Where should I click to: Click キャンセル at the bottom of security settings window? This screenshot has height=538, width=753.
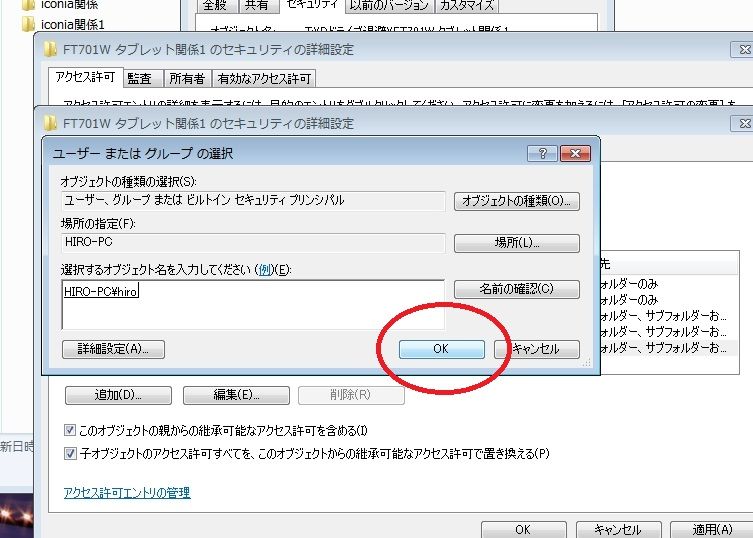tap(619, 530)
